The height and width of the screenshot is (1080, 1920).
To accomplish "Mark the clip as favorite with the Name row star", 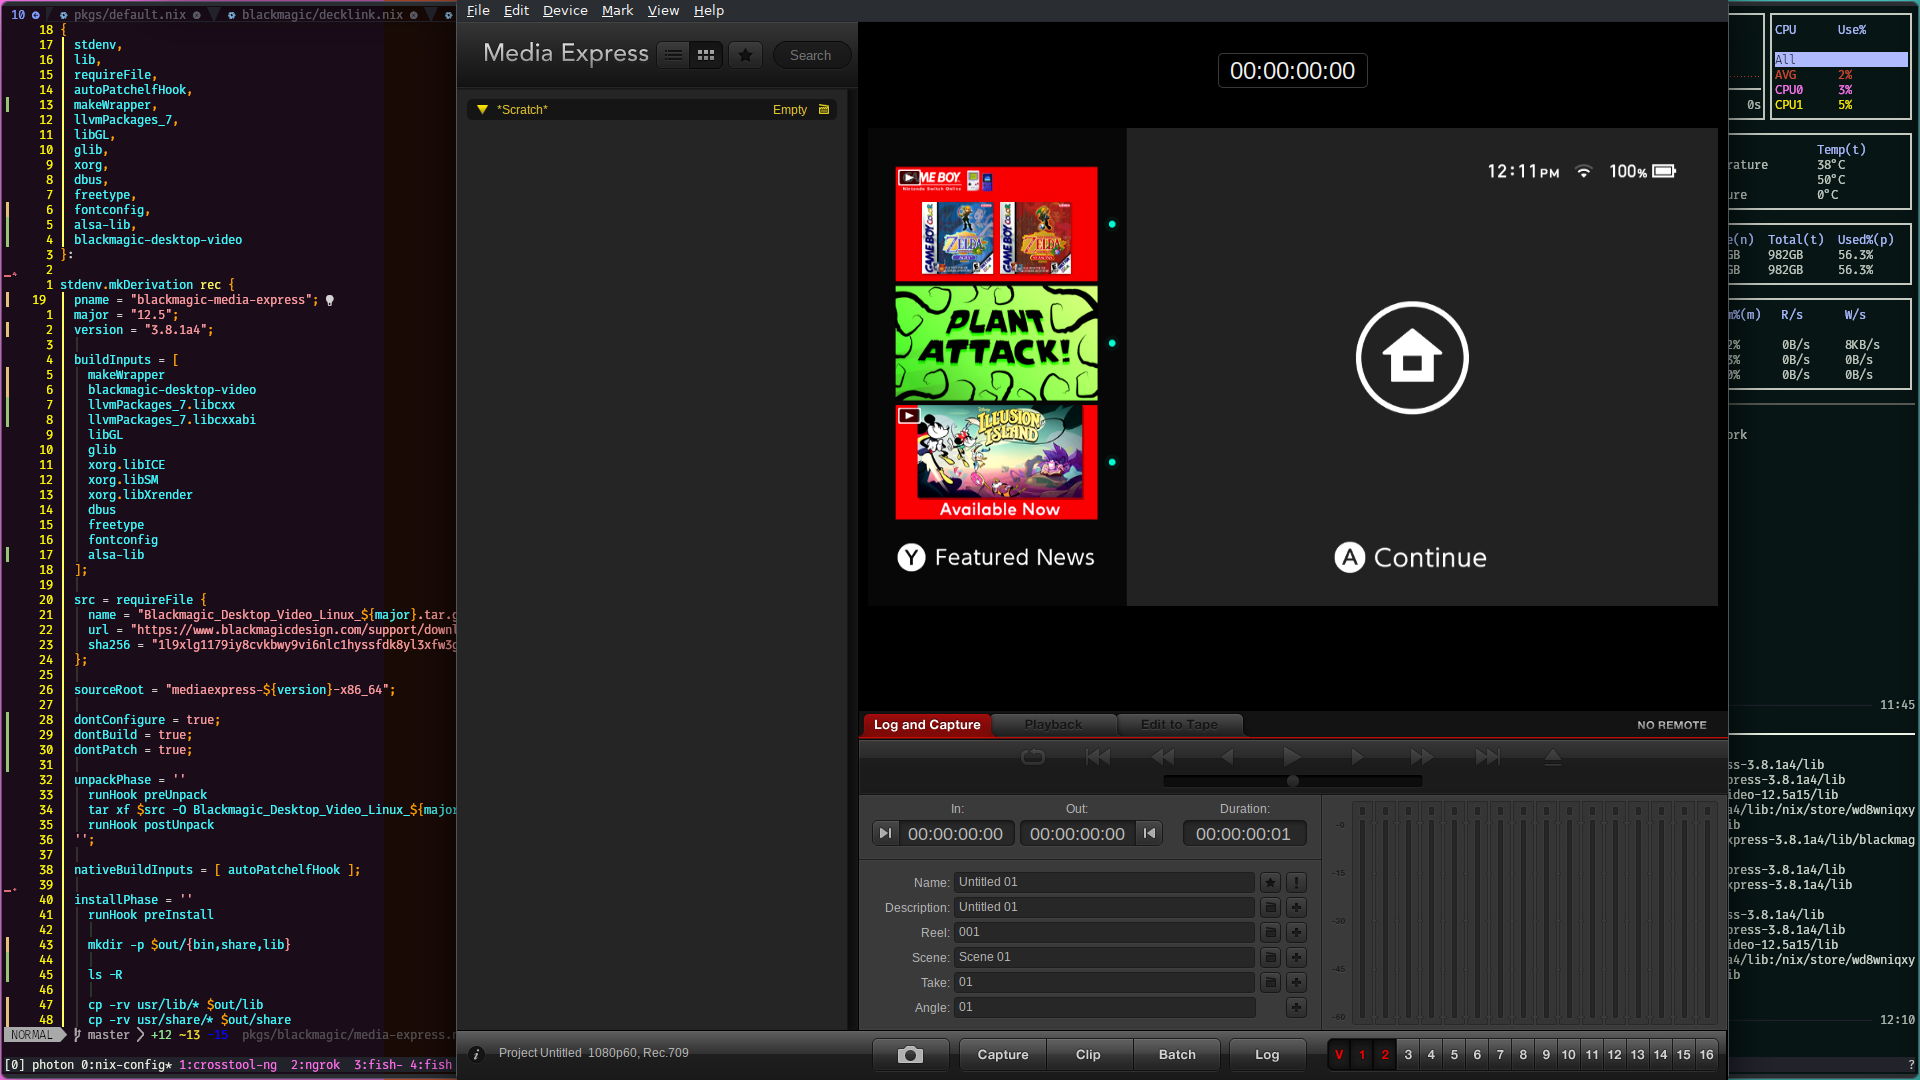I will point(1270,882).
